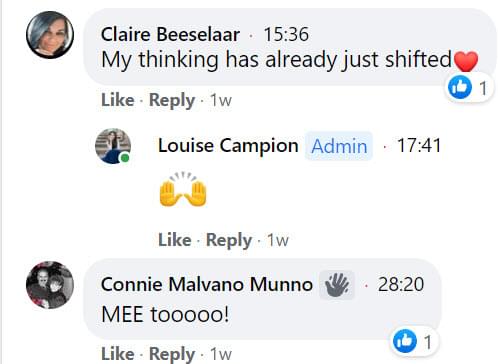
Task: Click the red heart emoji in Claire's comment
Action: [466, 61]
